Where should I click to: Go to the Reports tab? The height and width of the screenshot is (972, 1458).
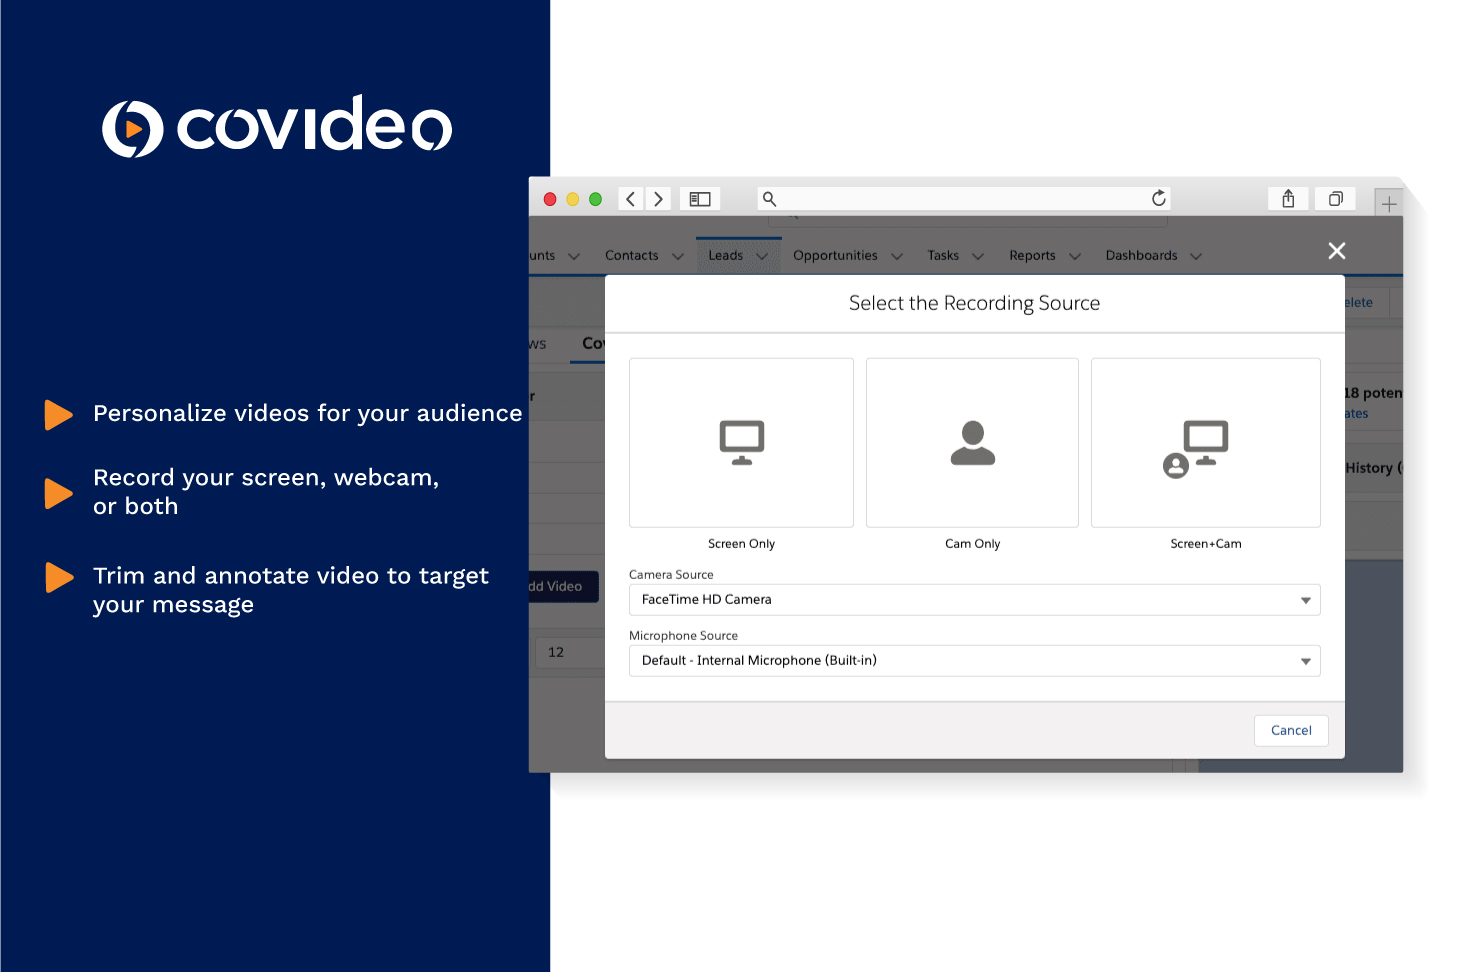click(x=1032, y=256)
